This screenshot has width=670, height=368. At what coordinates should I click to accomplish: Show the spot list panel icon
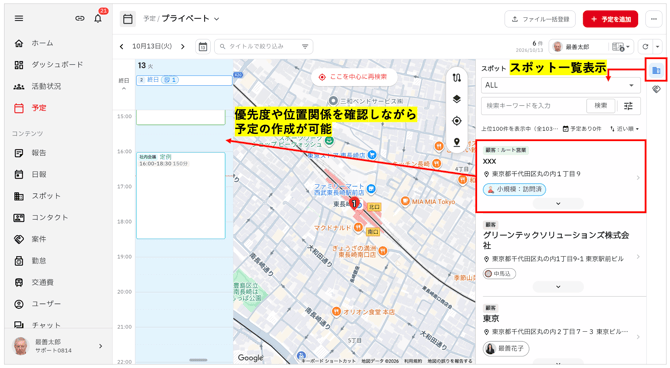[656, 70]
